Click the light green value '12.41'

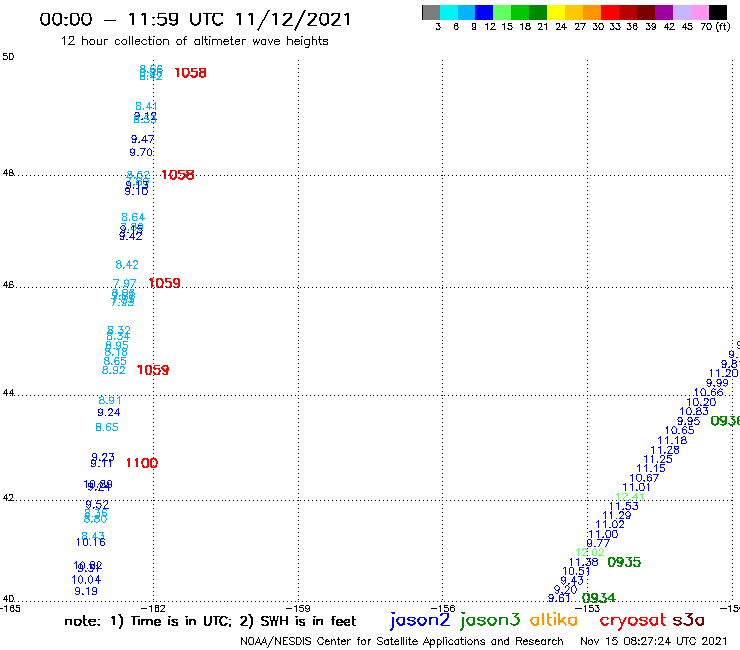(x=630, y=497)
